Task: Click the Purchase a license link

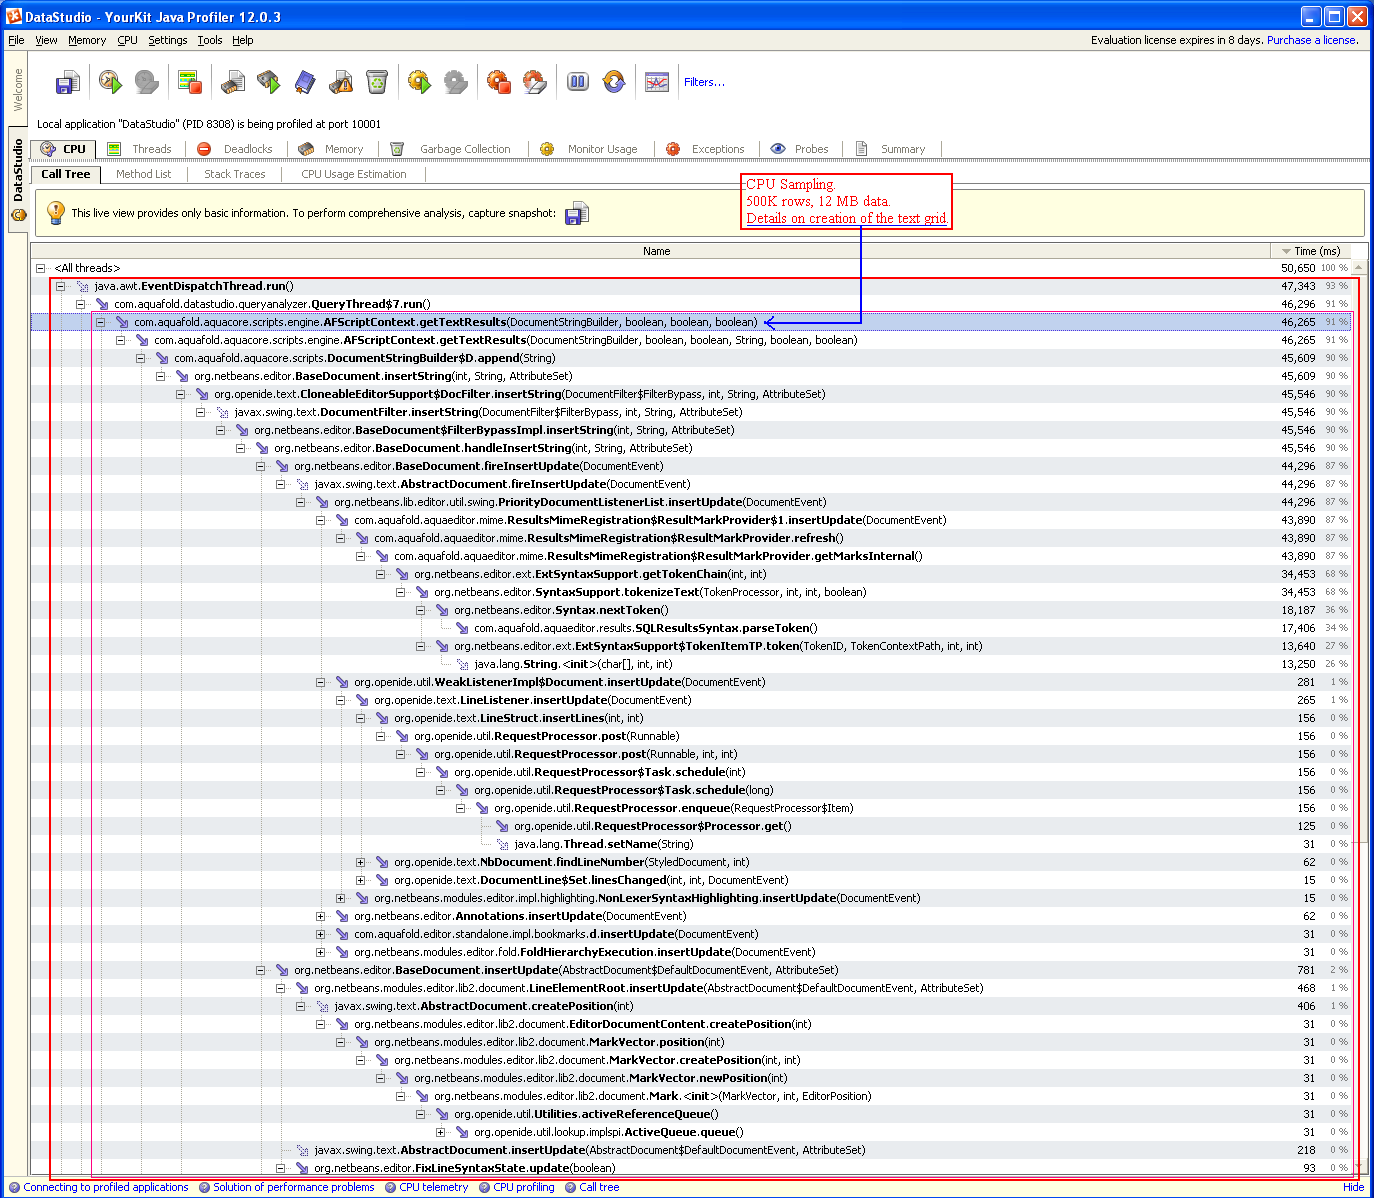Action: pos(1312,40)
